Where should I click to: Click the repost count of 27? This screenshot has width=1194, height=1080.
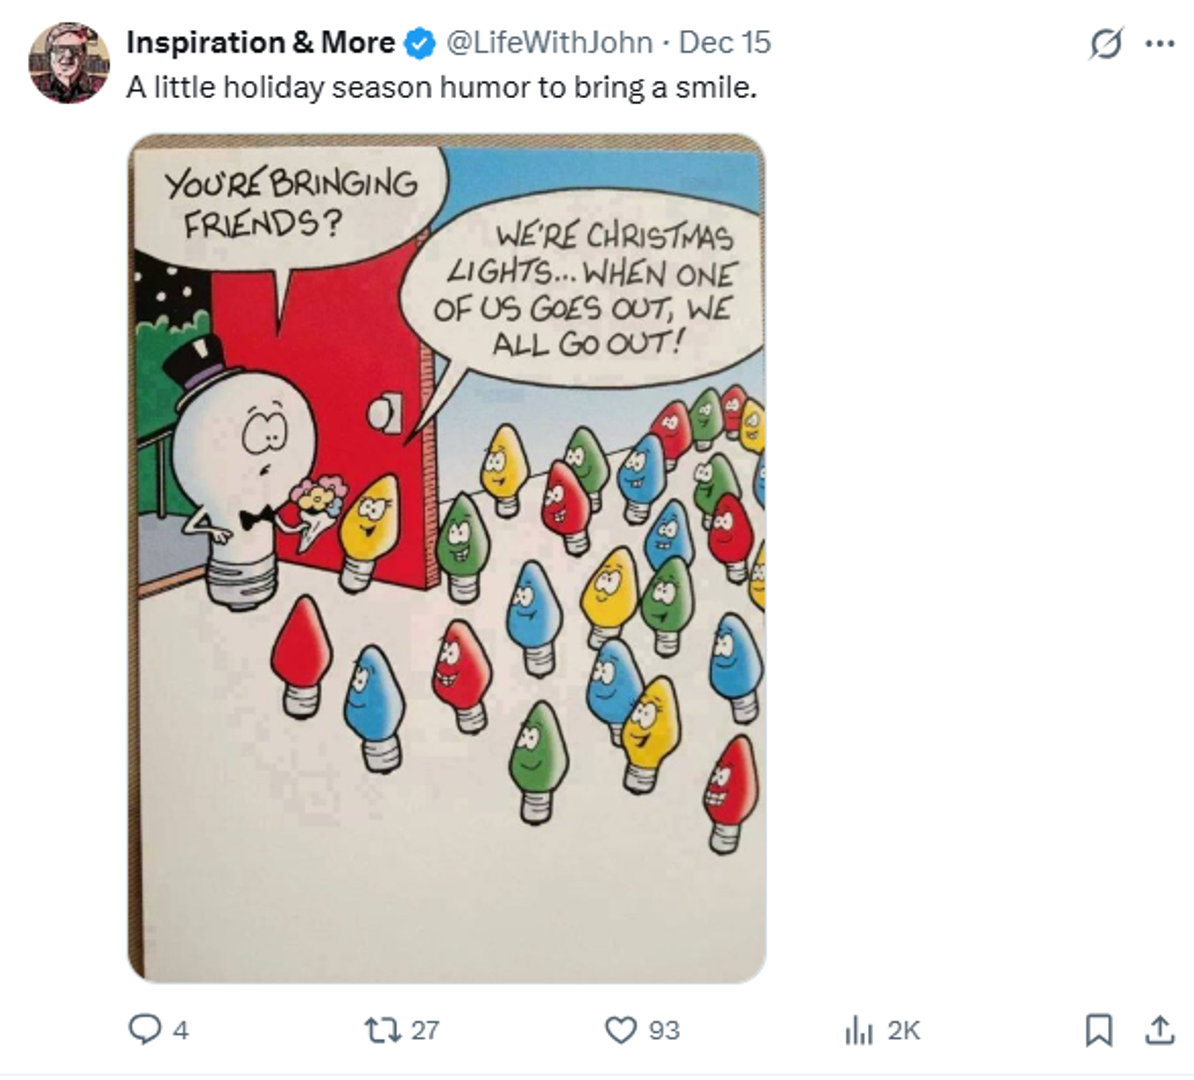pyautogui.click(x=425, y=1030)
